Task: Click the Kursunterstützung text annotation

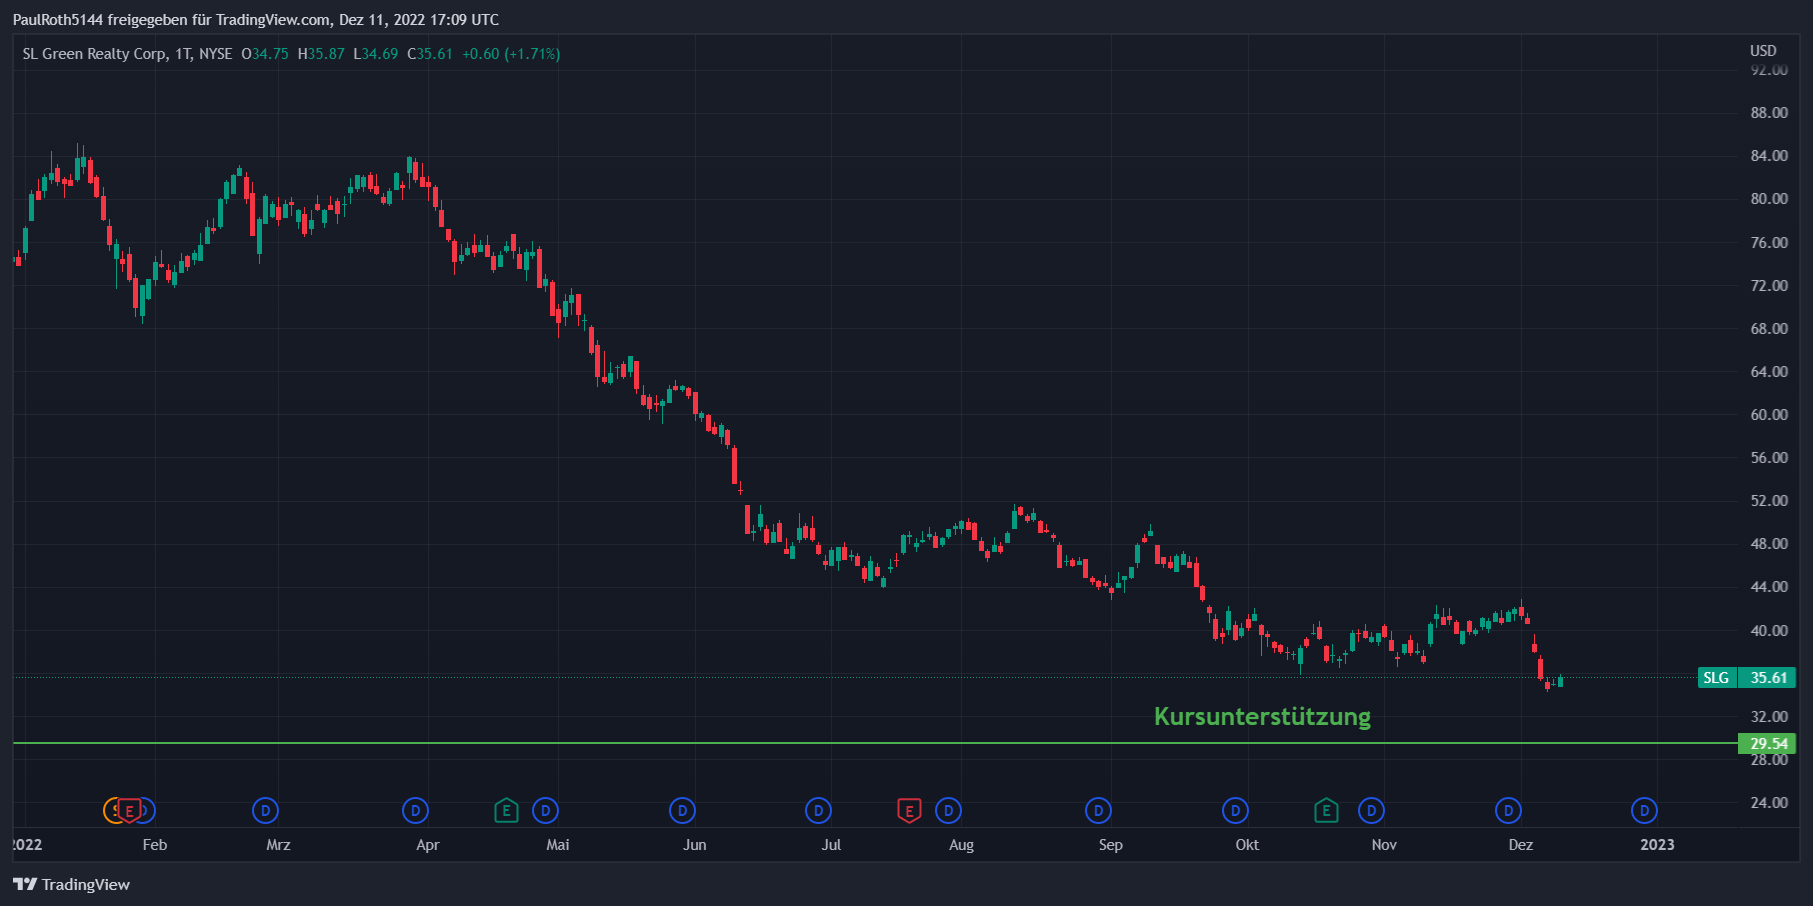Action: pos(1262,716)
